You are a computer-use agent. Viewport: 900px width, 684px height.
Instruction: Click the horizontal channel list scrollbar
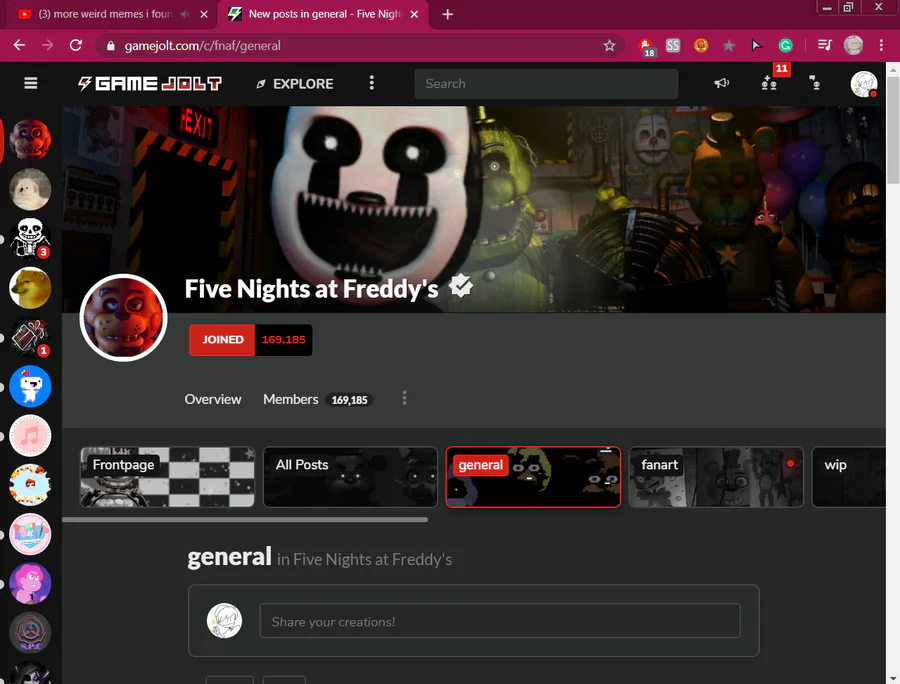[x=245, y=520]
